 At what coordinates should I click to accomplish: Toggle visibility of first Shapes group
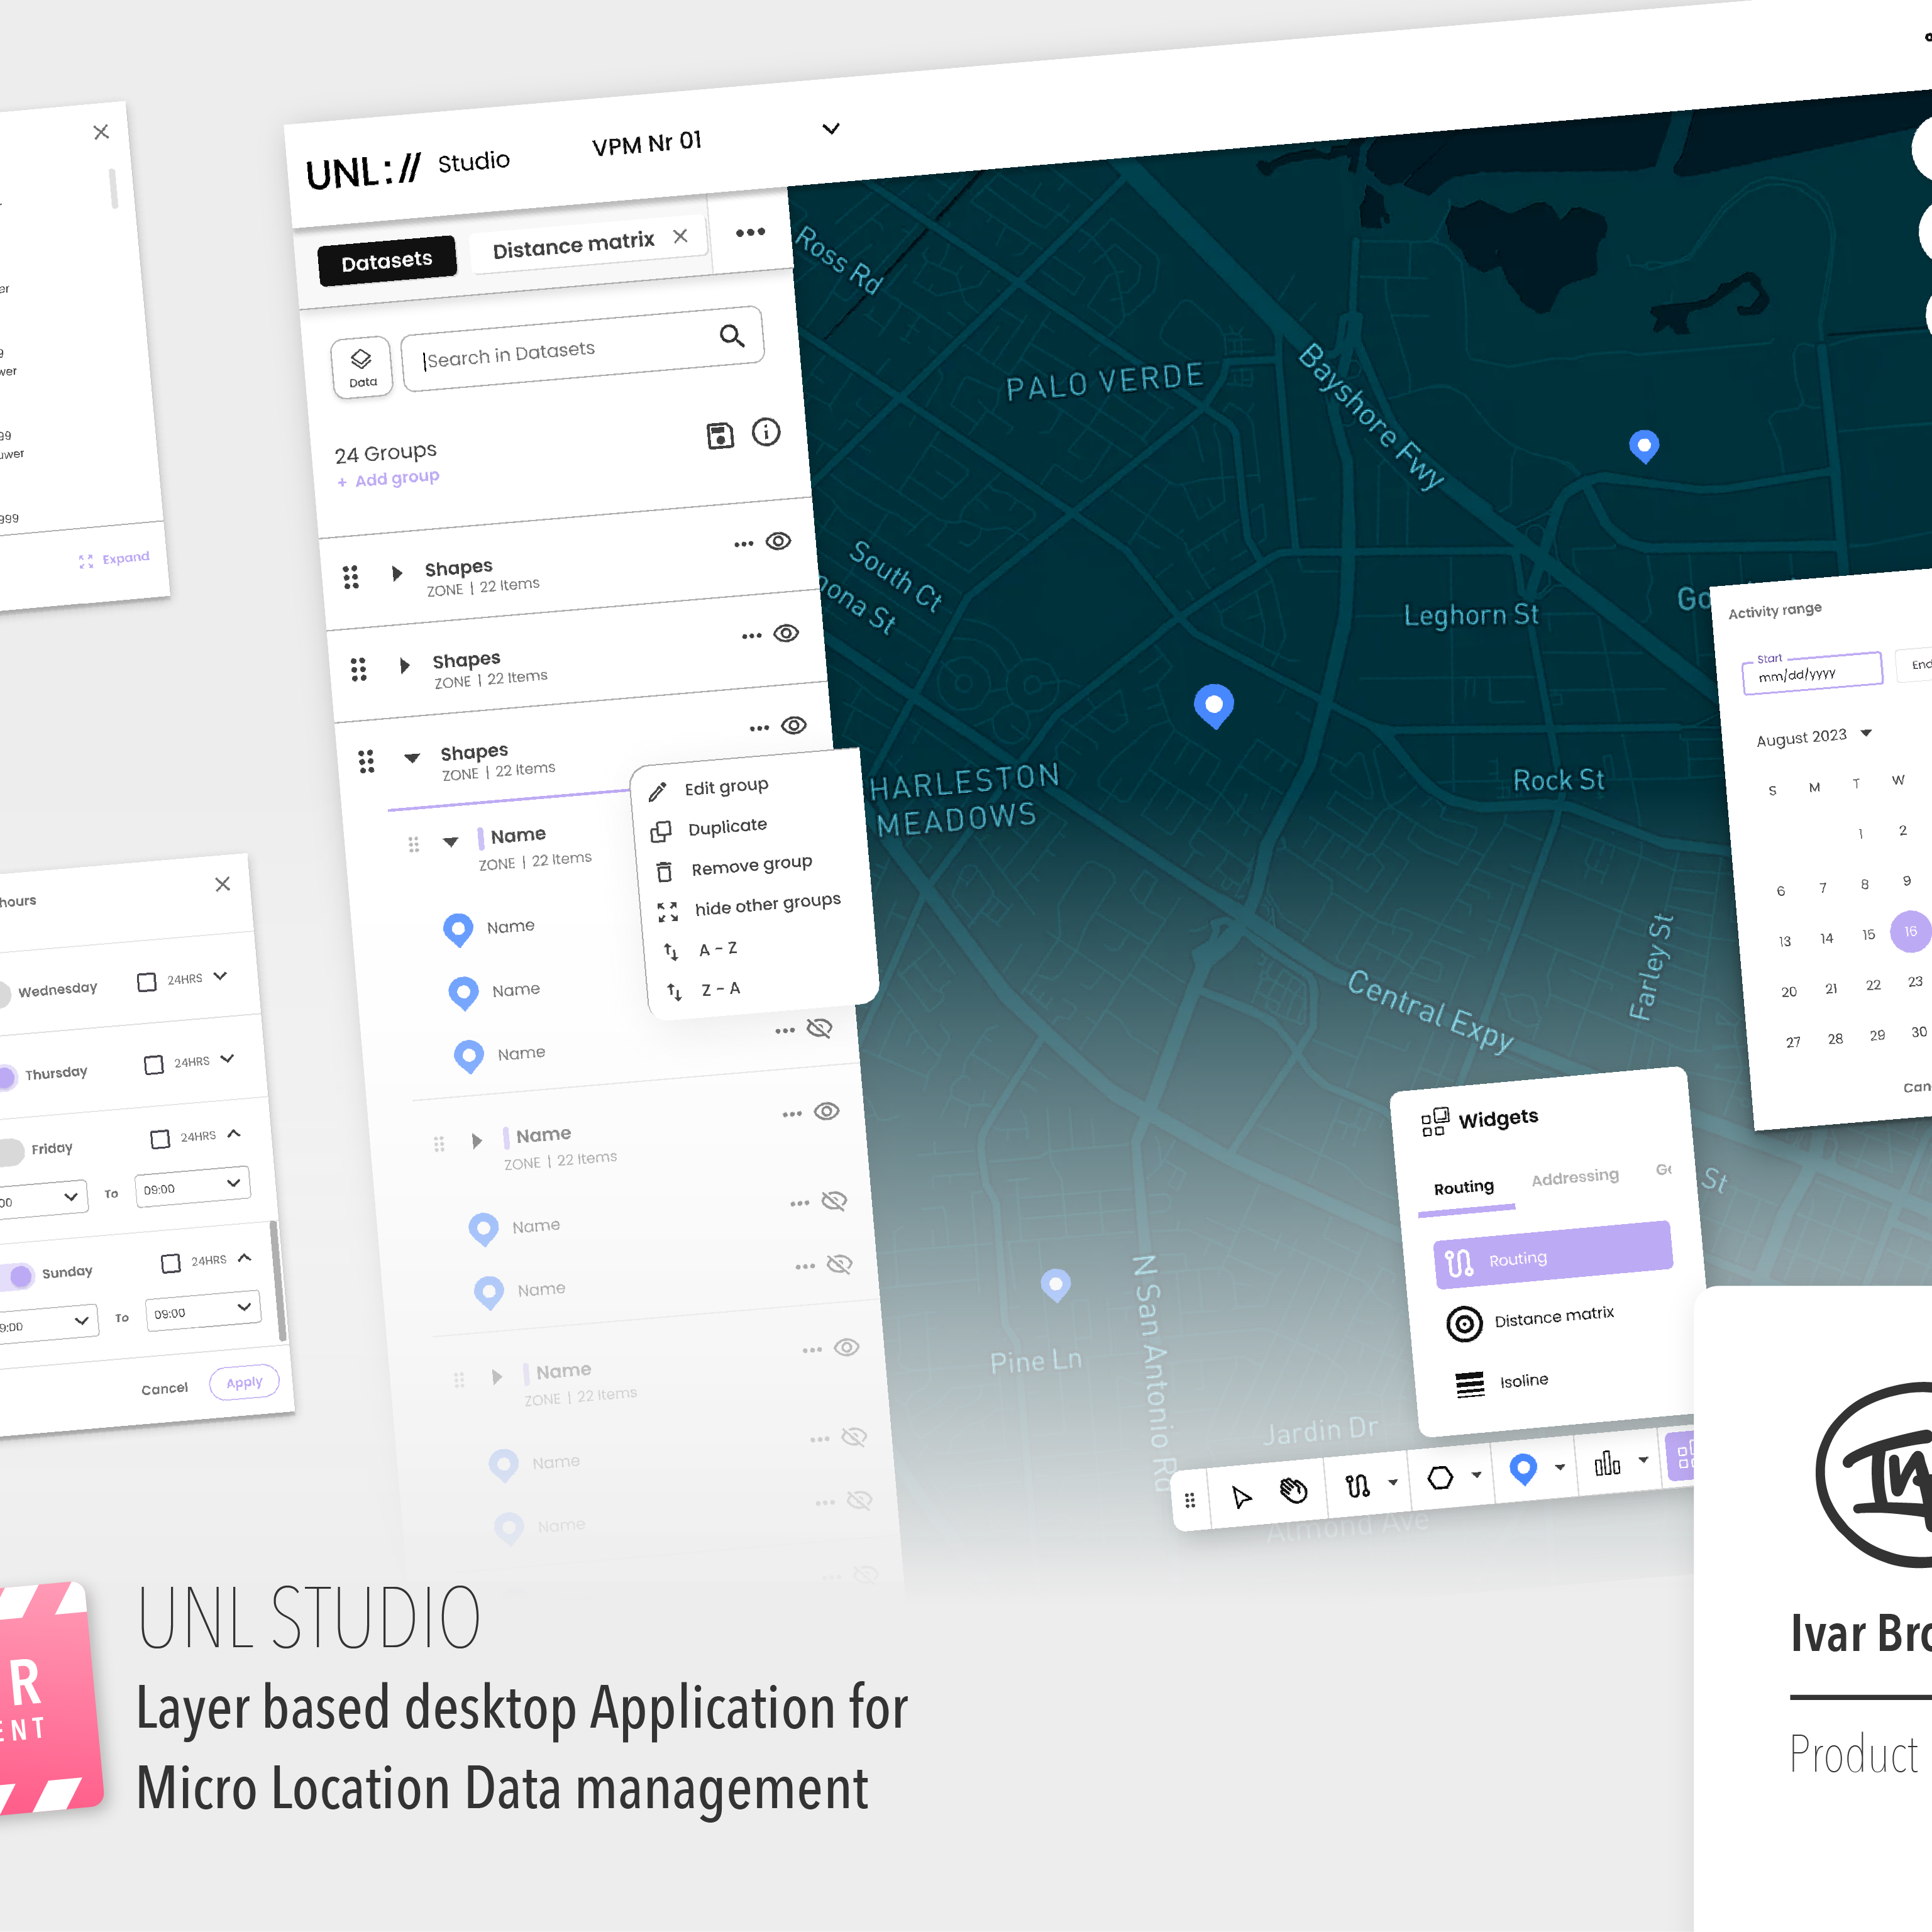tap(778, 541)
